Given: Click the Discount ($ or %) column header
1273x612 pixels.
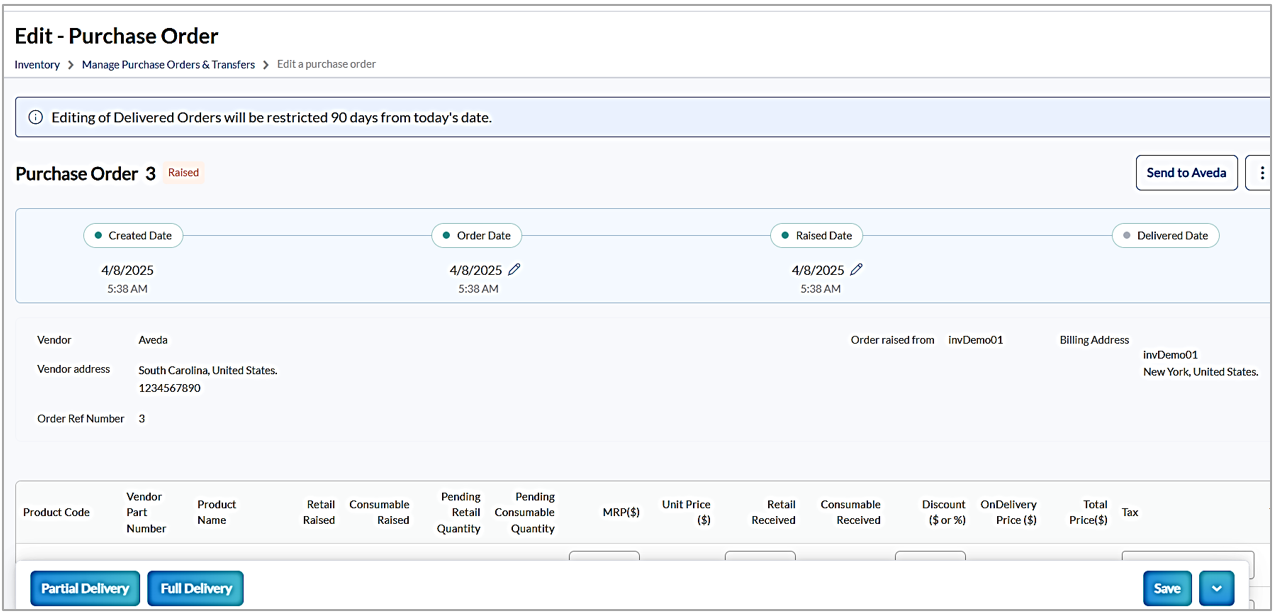Looking at the screenshot, I should coord(943,512).
